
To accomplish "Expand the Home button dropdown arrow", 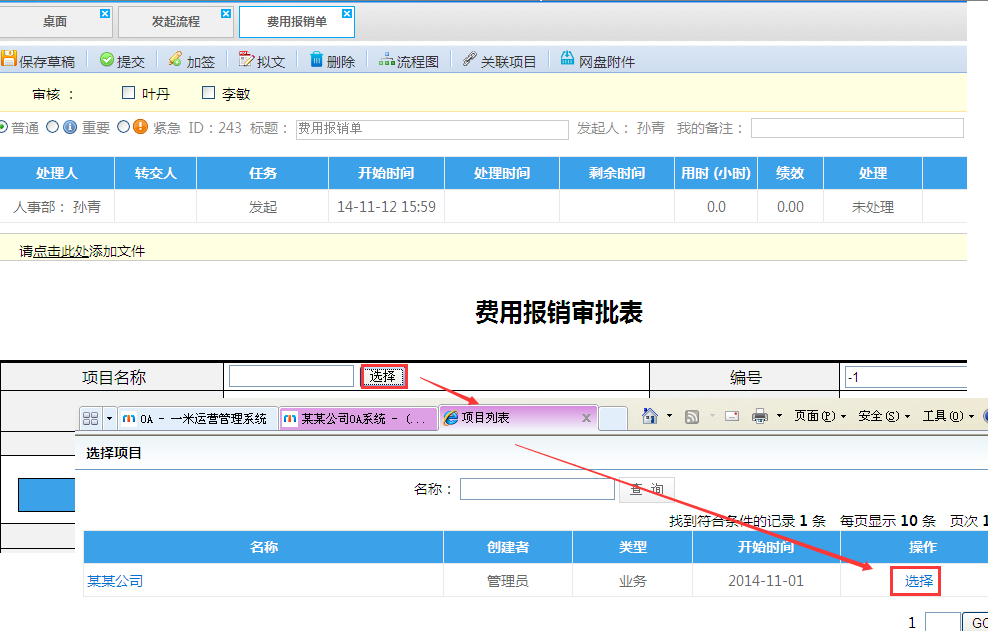I will tap(669, 416).
